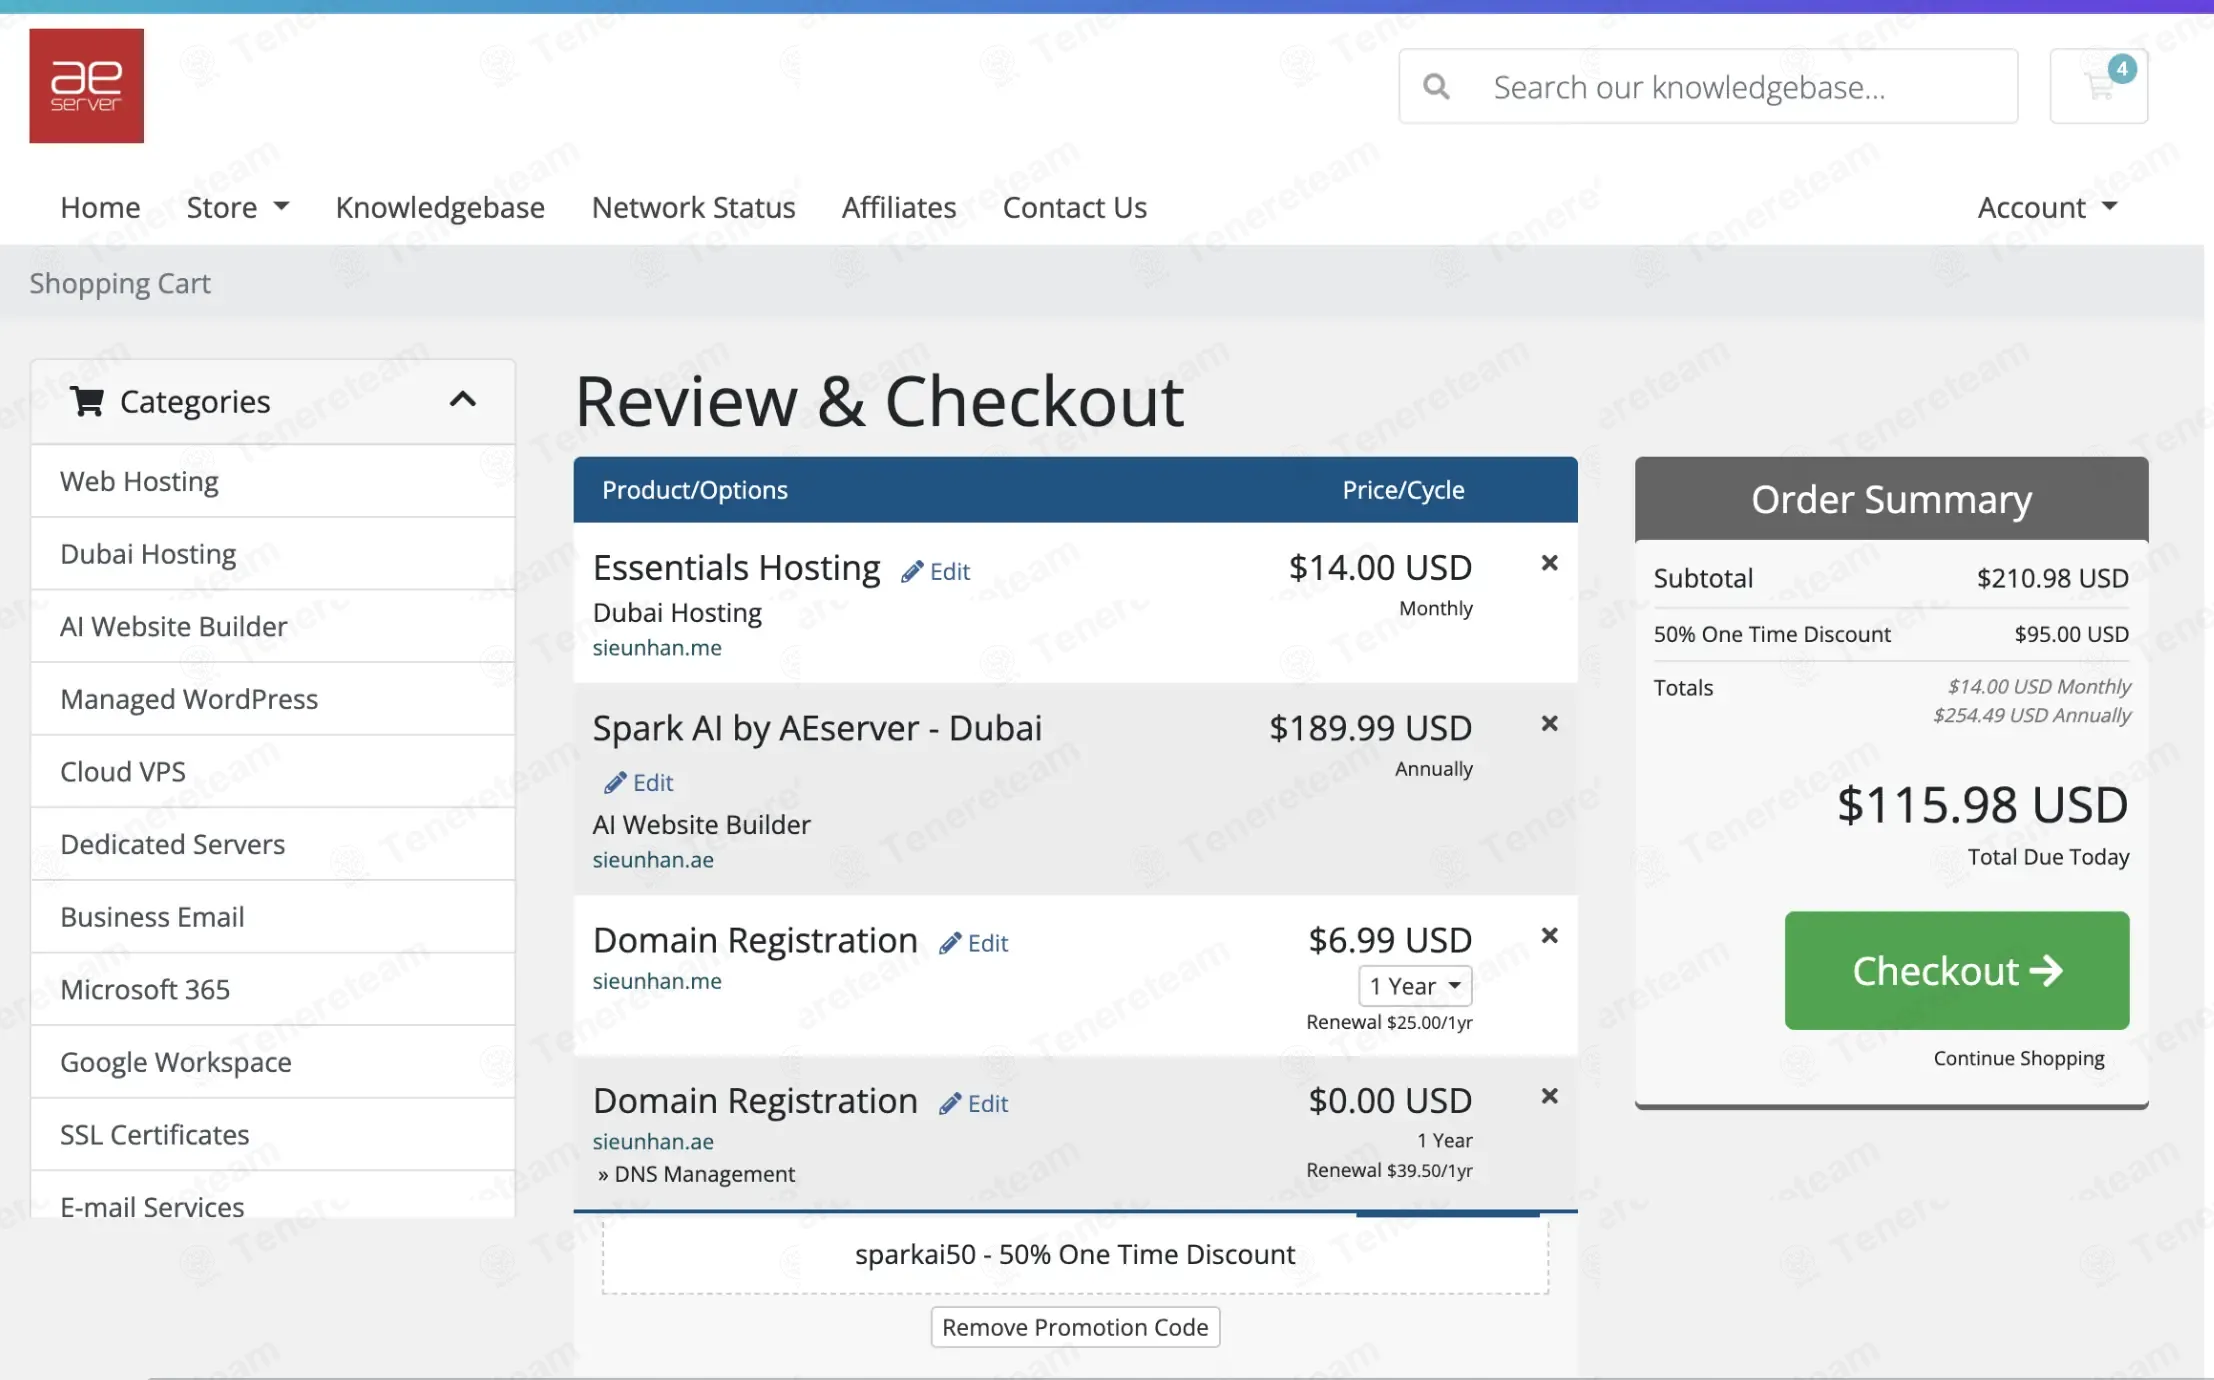Click the AEserver logo

click(x=86, y=85)
